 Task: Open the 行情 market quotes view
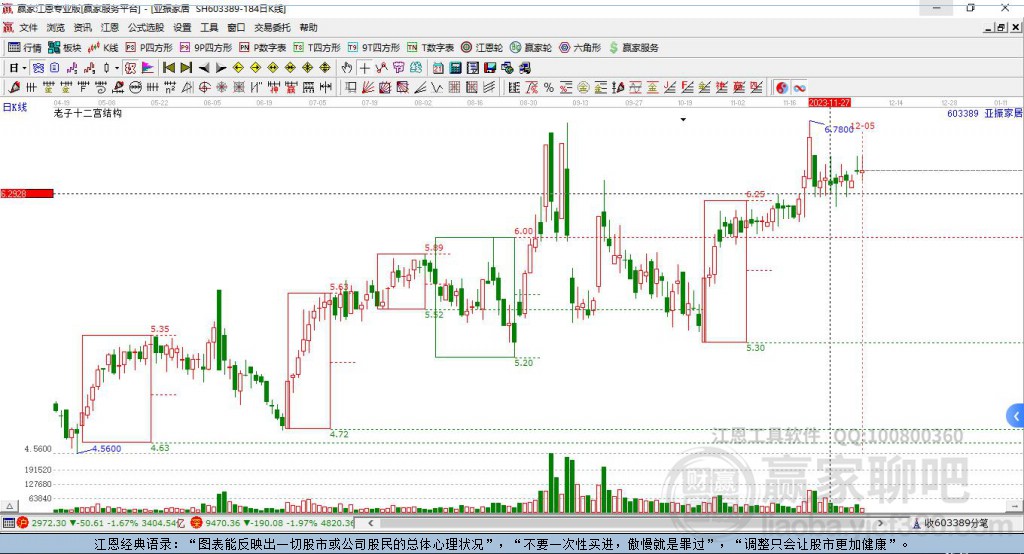point(24,48)
